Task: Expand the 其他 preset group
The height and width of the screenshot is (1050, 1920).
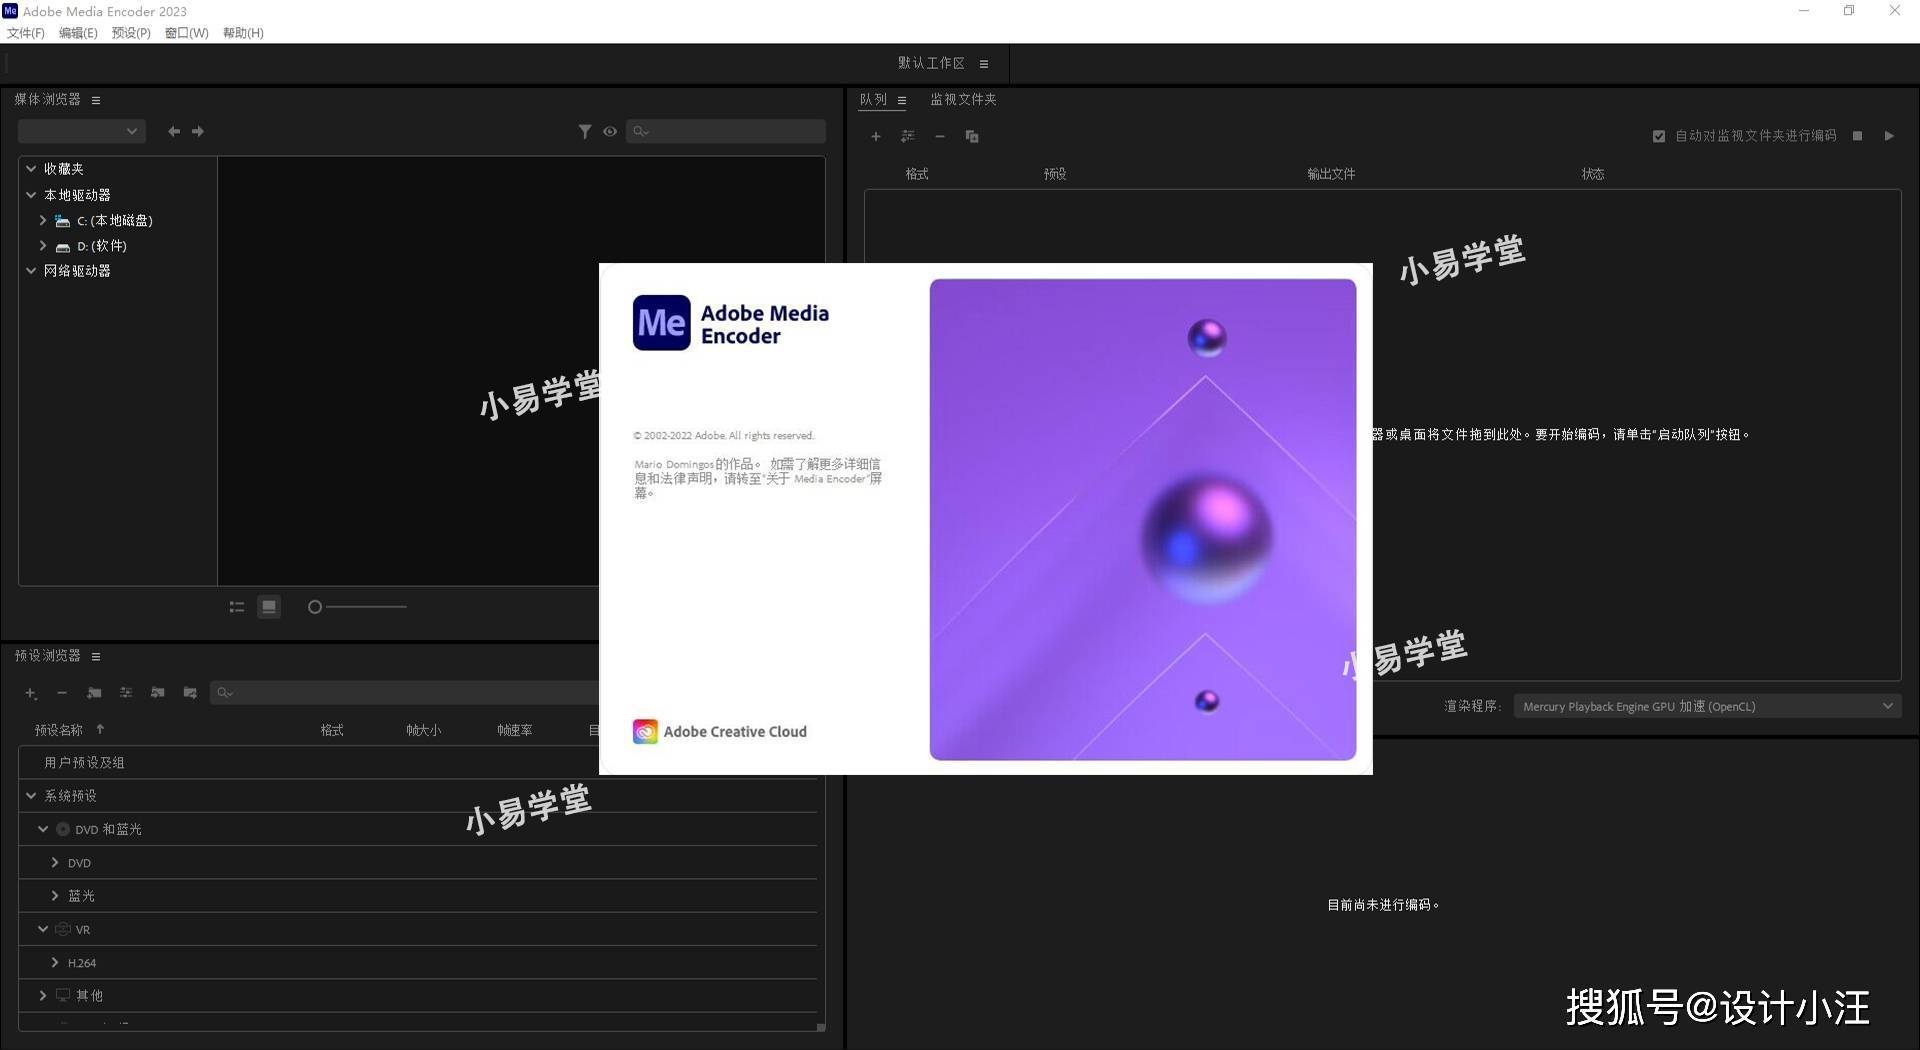Action: click(x=43, y=996)
